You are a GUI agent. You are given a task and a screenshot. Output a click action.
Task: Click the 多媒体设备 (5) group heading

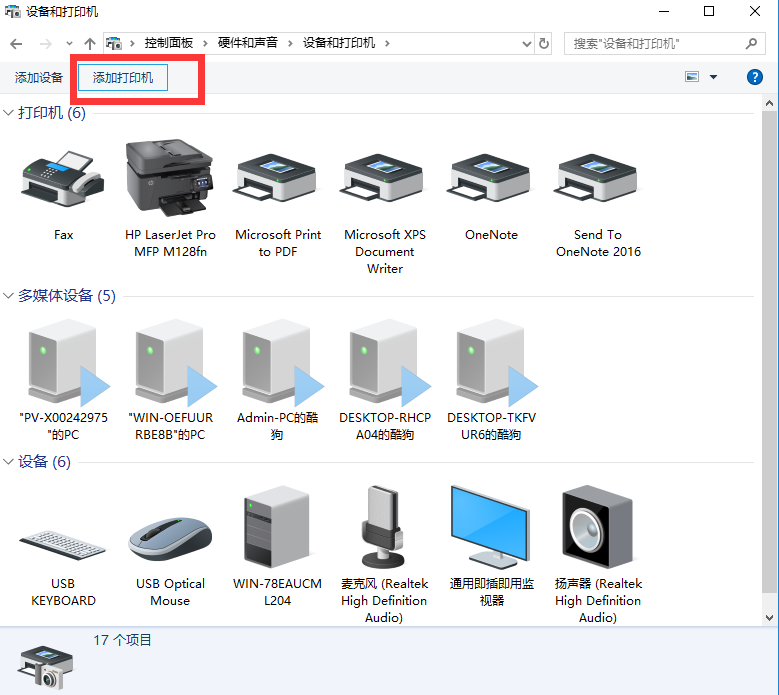pyautogui.click(x=67, y=296)
